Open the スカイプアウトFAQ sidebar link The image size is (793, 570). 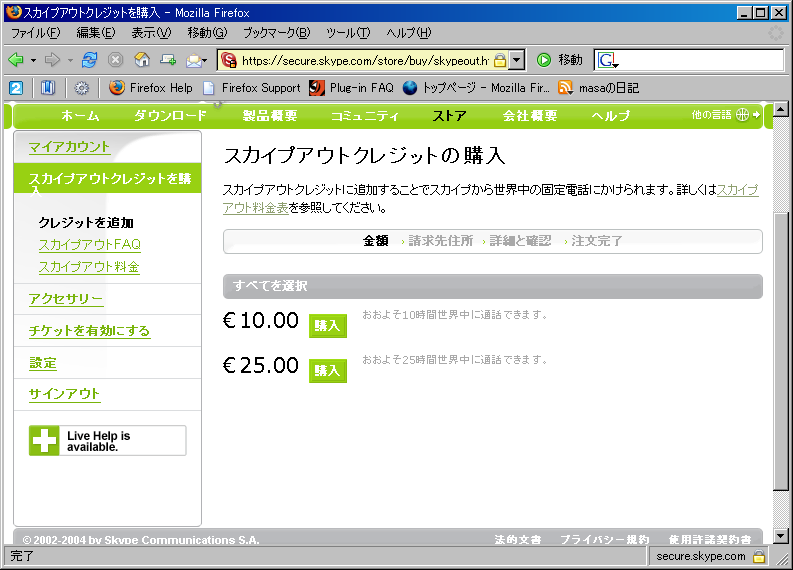coord(89,245)
